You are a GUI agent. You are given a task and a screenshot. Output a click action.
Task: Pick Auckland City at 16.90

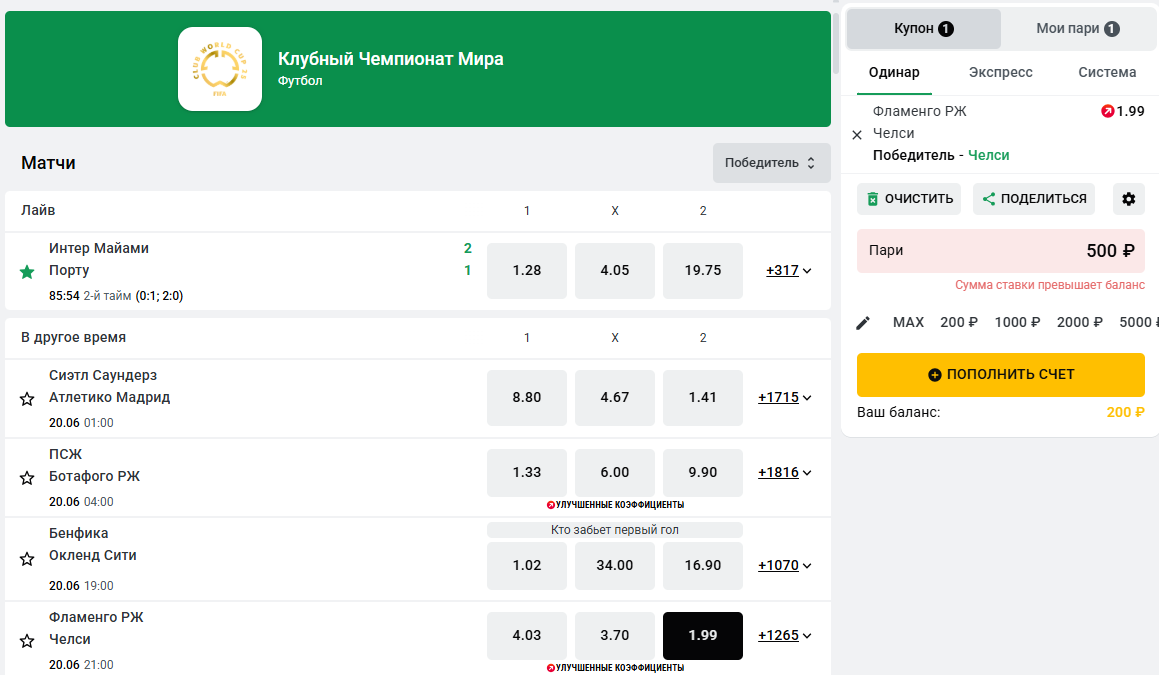[x=703, y=566]
